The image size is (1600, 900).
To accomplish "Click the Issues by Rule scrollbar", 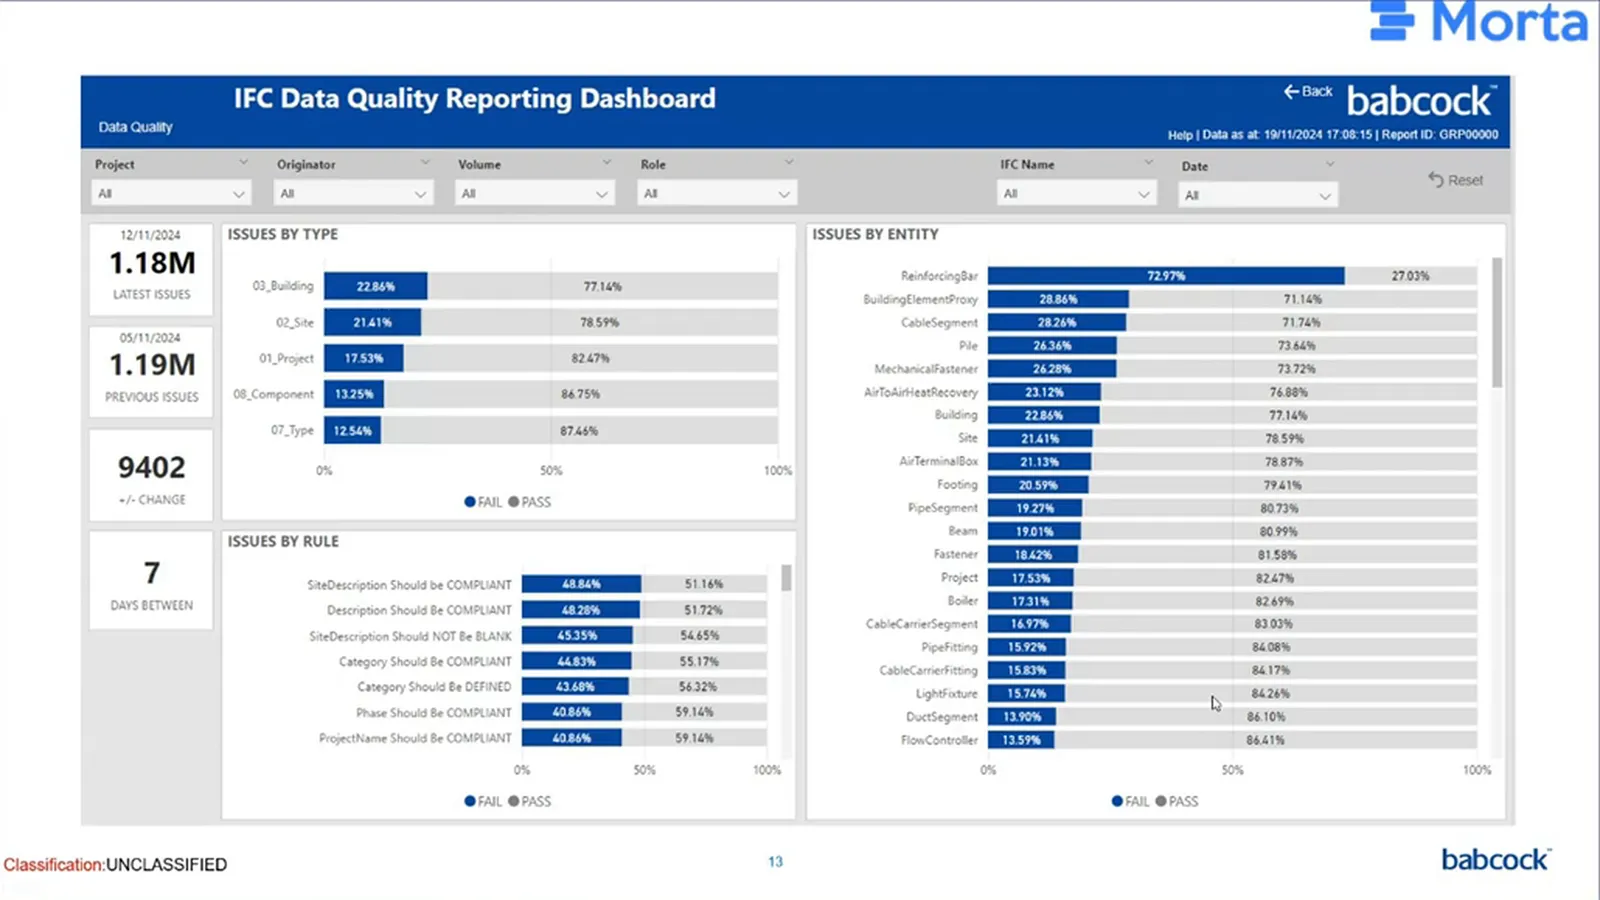I will (787, 578).
